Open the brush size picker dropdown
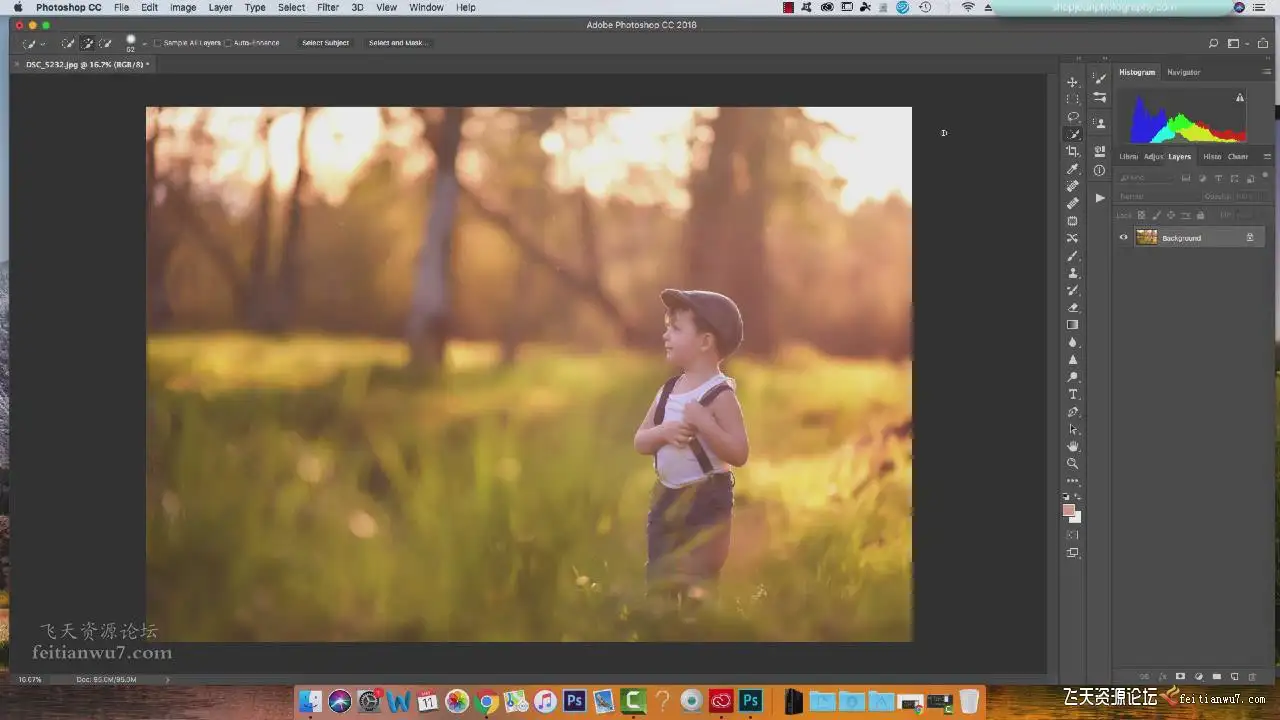Image resolution: width=1280 pixels, height=720 pixels. click(144, 44)
